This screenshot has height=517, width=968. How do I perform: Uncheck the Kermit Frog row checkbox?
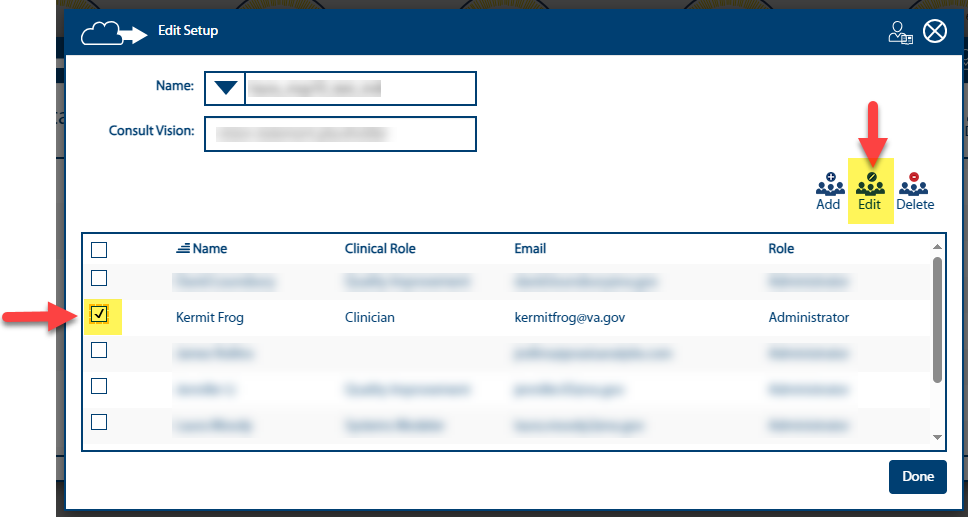[99, 314]
